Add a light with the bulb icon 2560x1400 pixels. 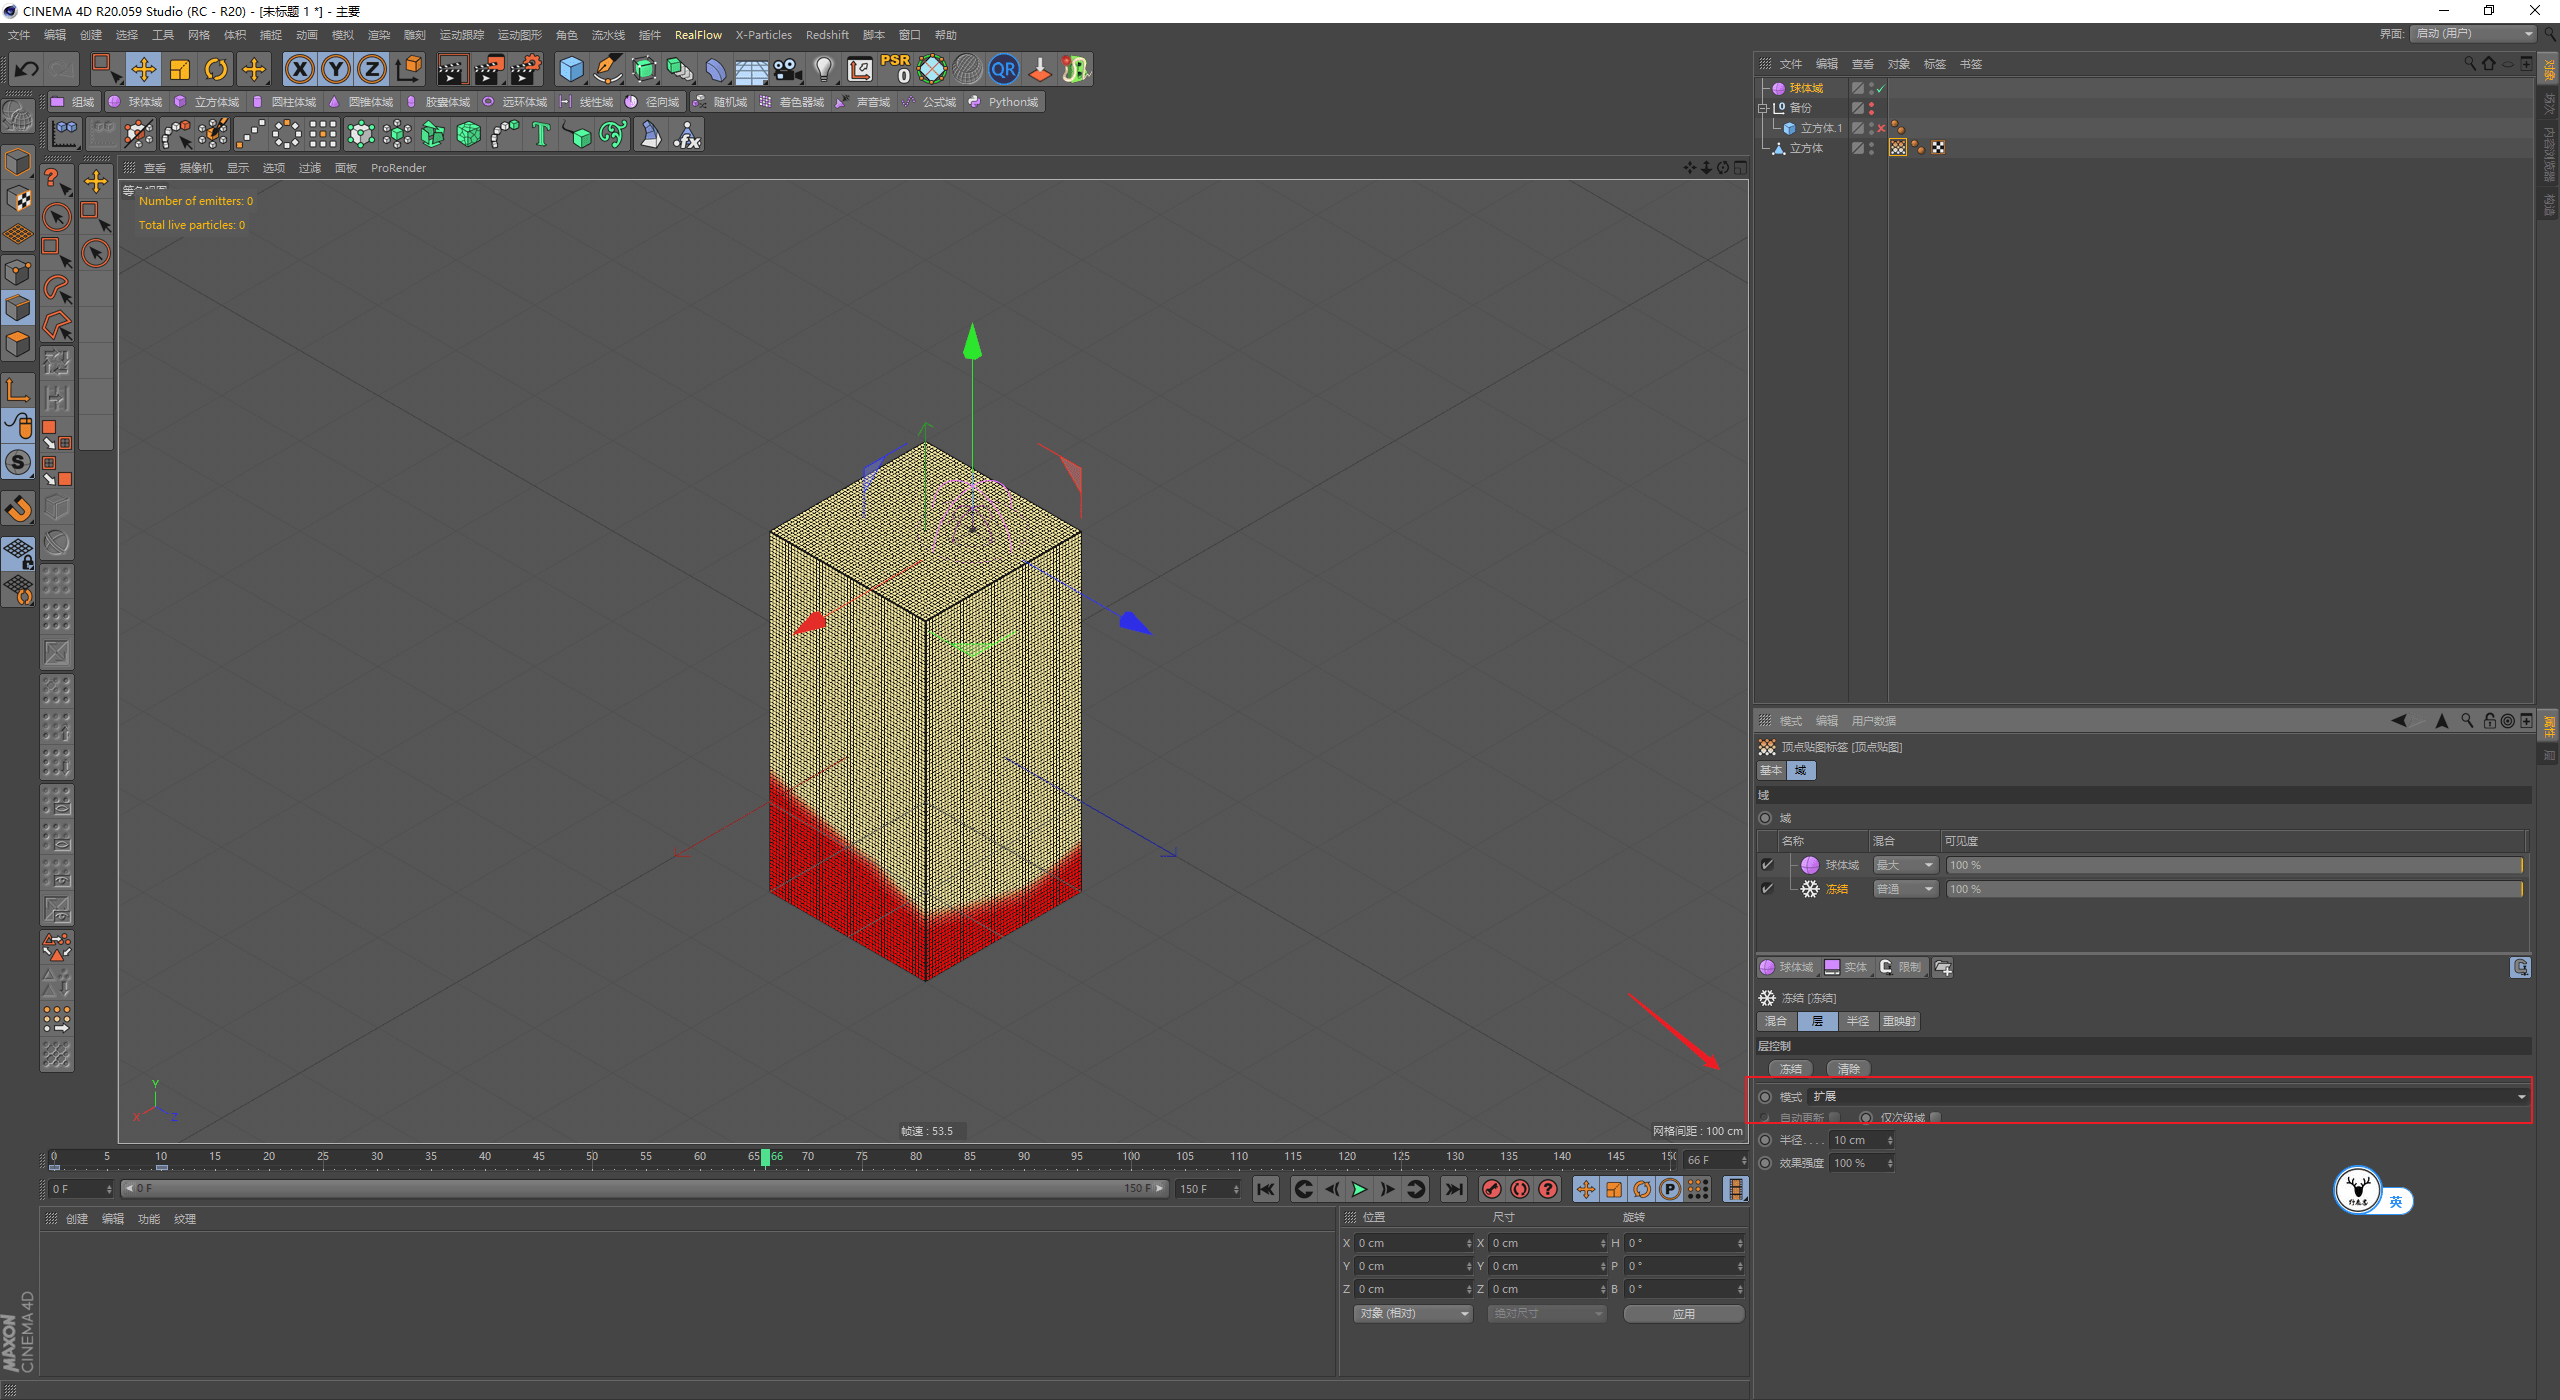(x=823, y=69)
